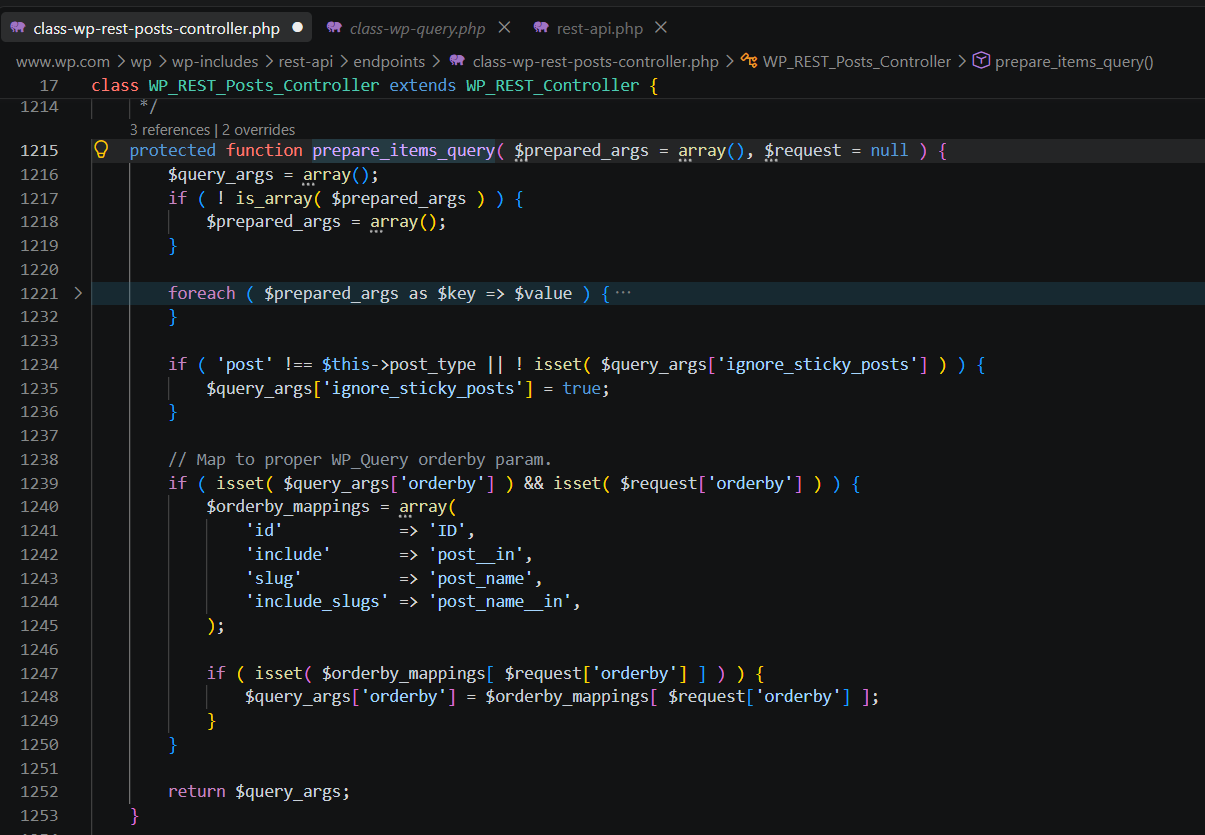The width and height of the screenshot is (1205, 835).
Task: Click the foreach keyword on line 1221
Action: click(201, 293)
